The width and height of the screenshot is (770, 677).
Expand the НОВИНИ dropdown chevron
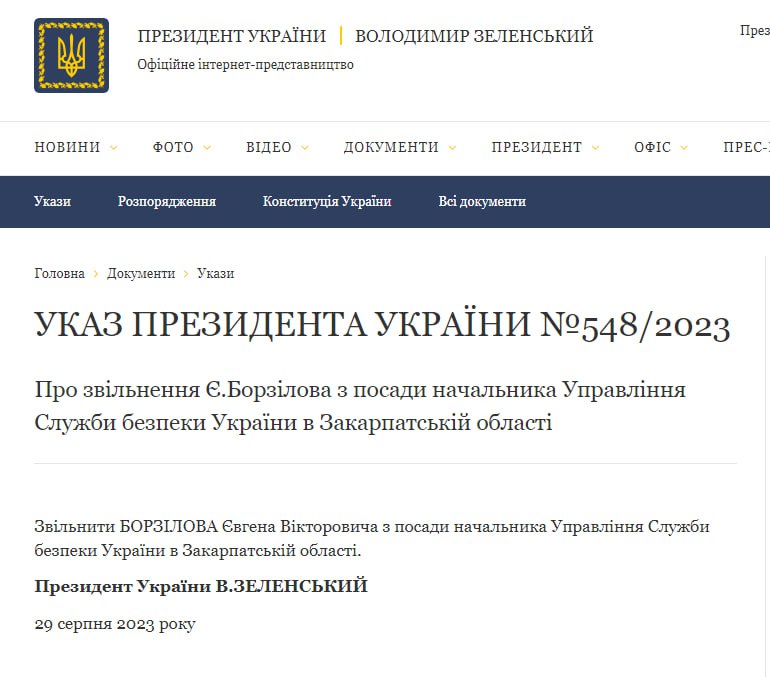click(114, 148)
